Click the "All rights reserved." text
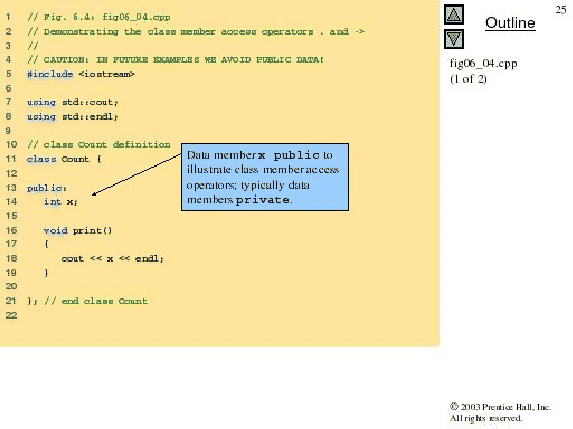 click(486, 418)
